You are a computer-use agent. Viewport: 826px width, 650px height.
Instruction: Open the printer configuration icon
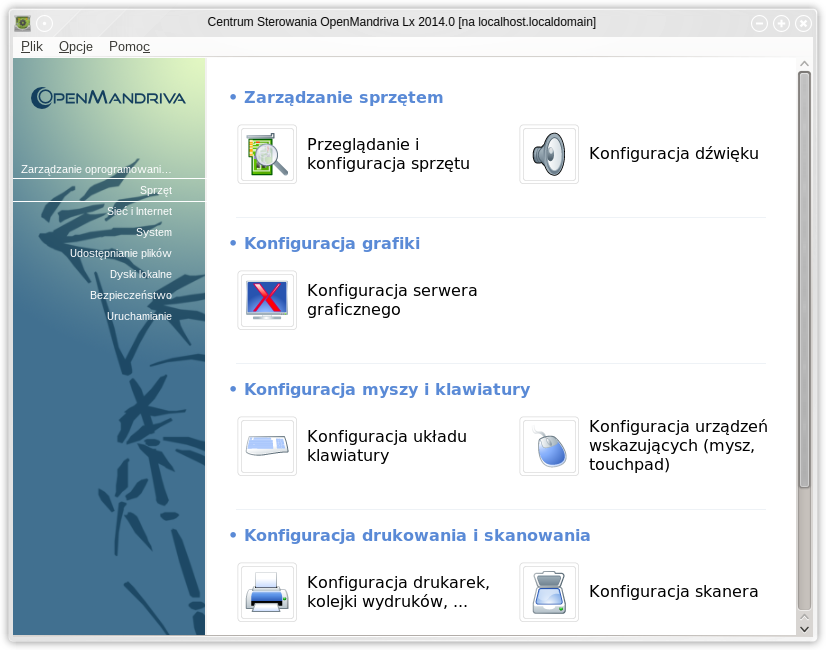pyautogui.click(x=267, y=592)
